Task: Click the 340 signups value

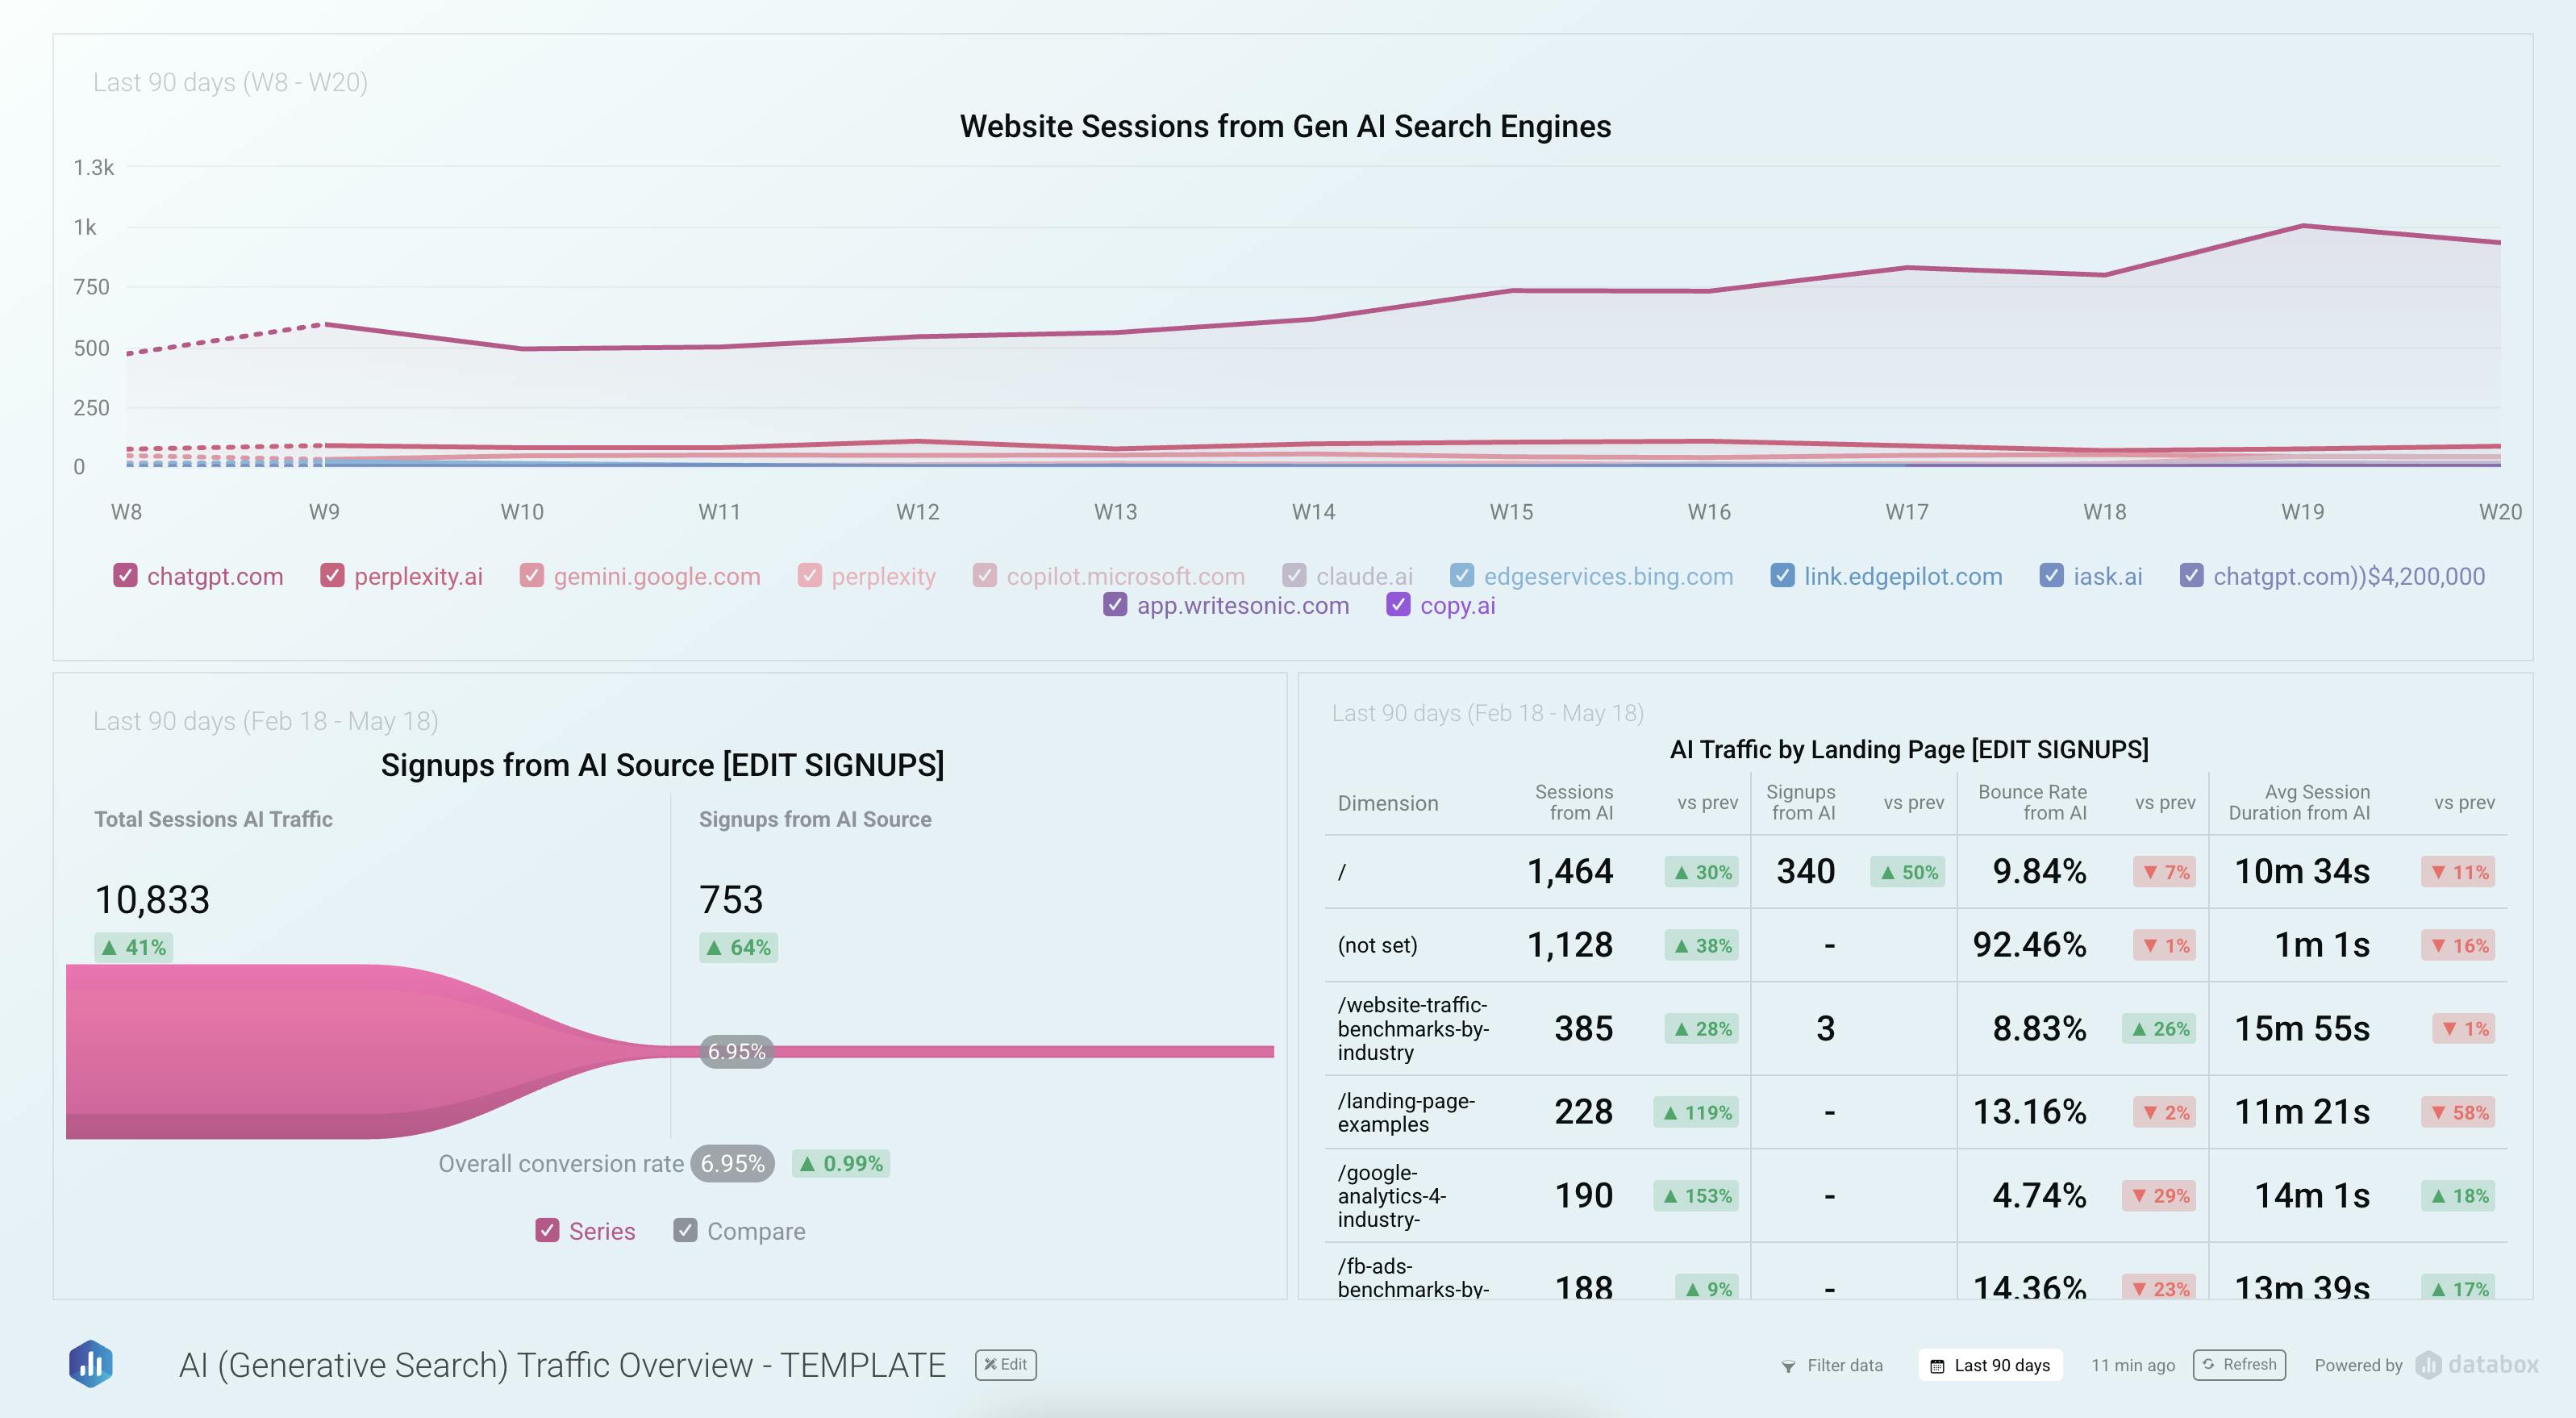Action: pyautogui.click(x=1805, y=871)
